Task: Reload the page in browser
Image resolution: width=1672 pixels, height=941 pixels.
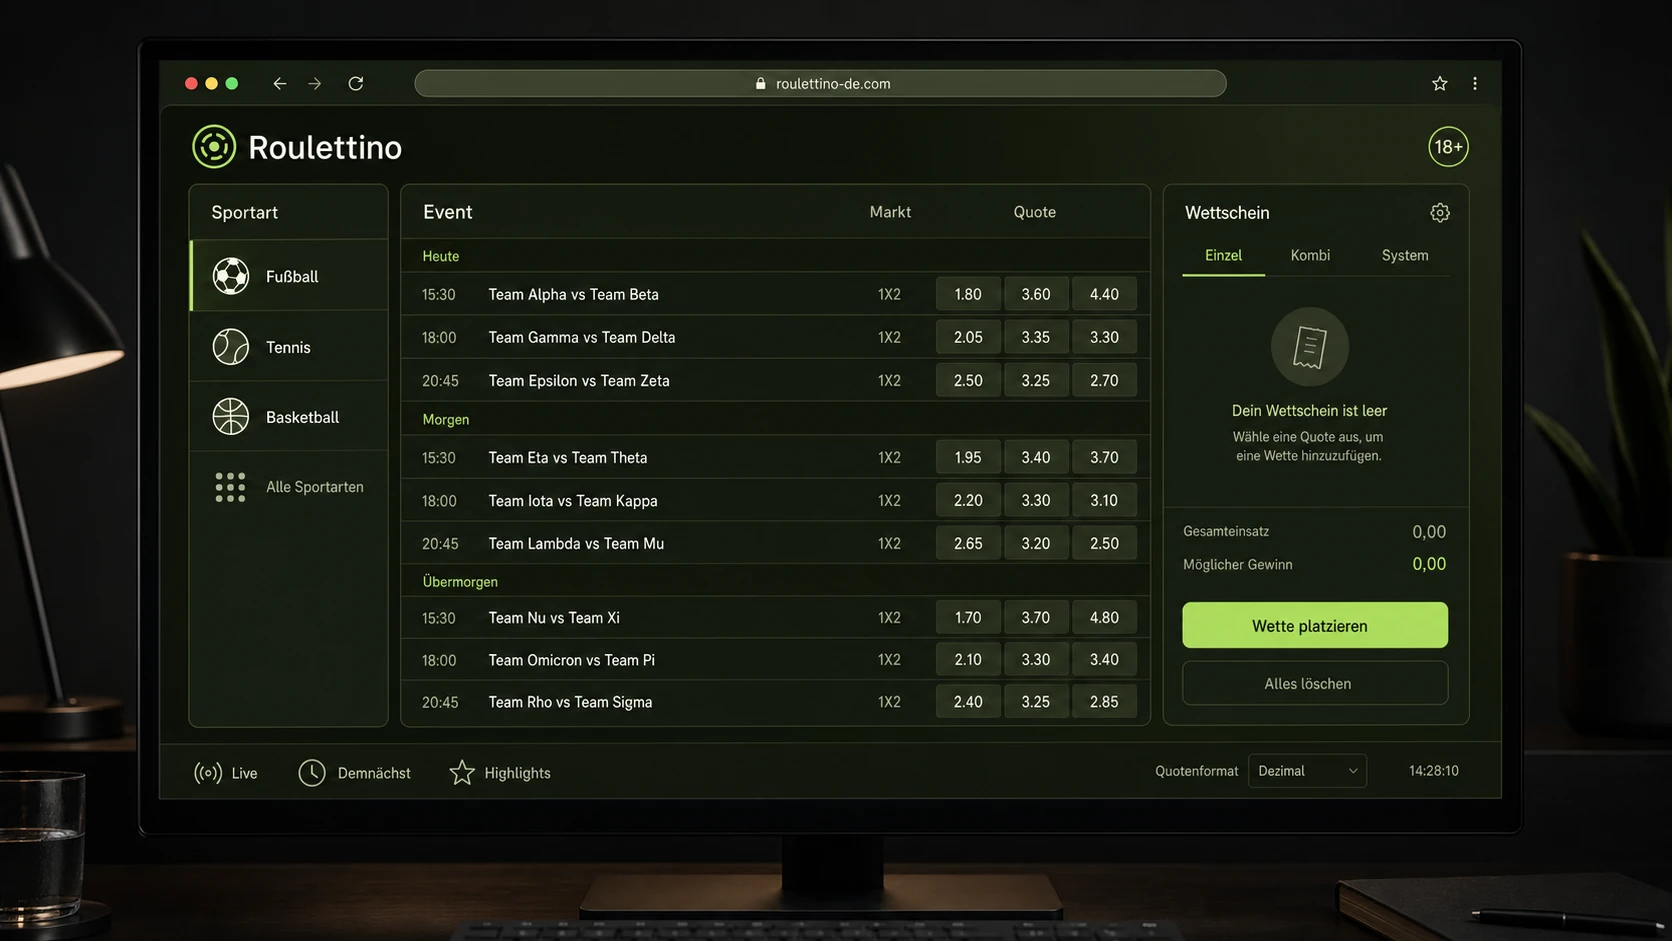Action: pos(356,84)
